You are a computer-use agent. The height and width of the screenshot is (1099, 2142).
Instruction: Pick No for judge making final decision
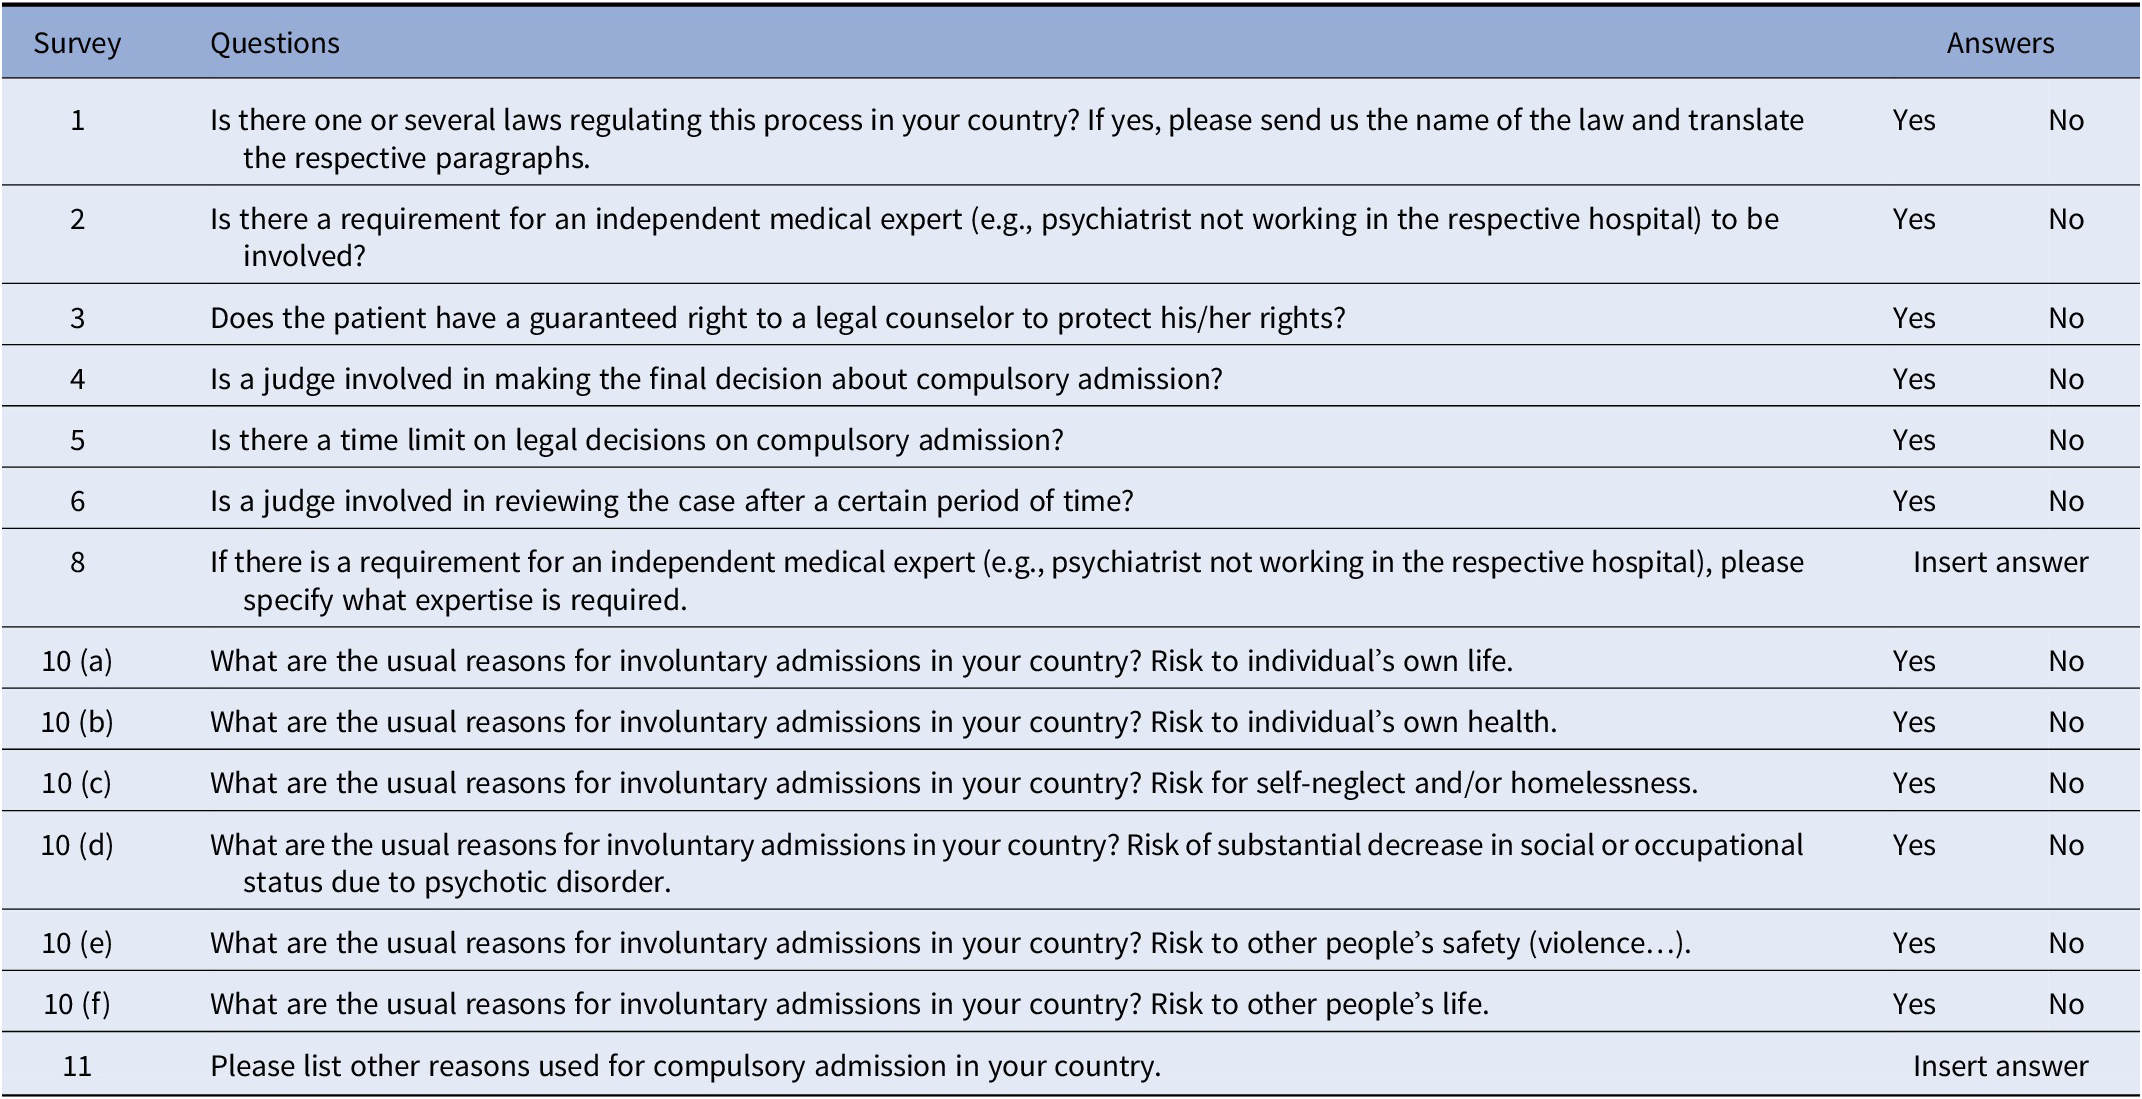coord(2065,380)
